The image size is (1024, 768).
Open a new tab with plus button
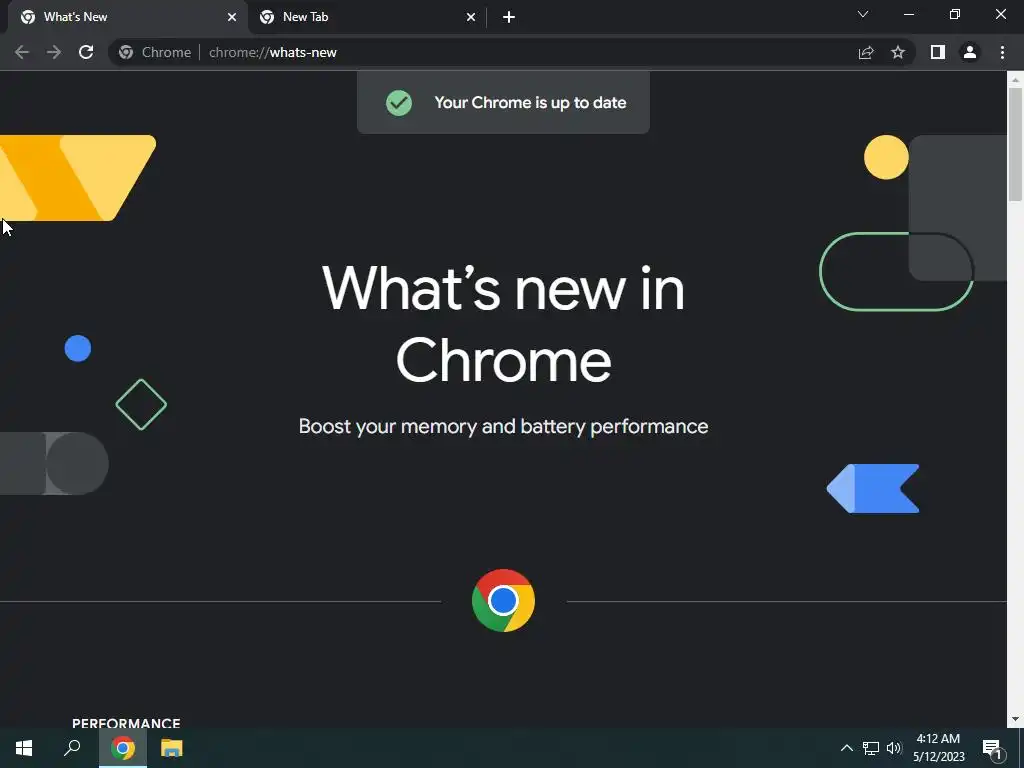(x=509, y=17)
